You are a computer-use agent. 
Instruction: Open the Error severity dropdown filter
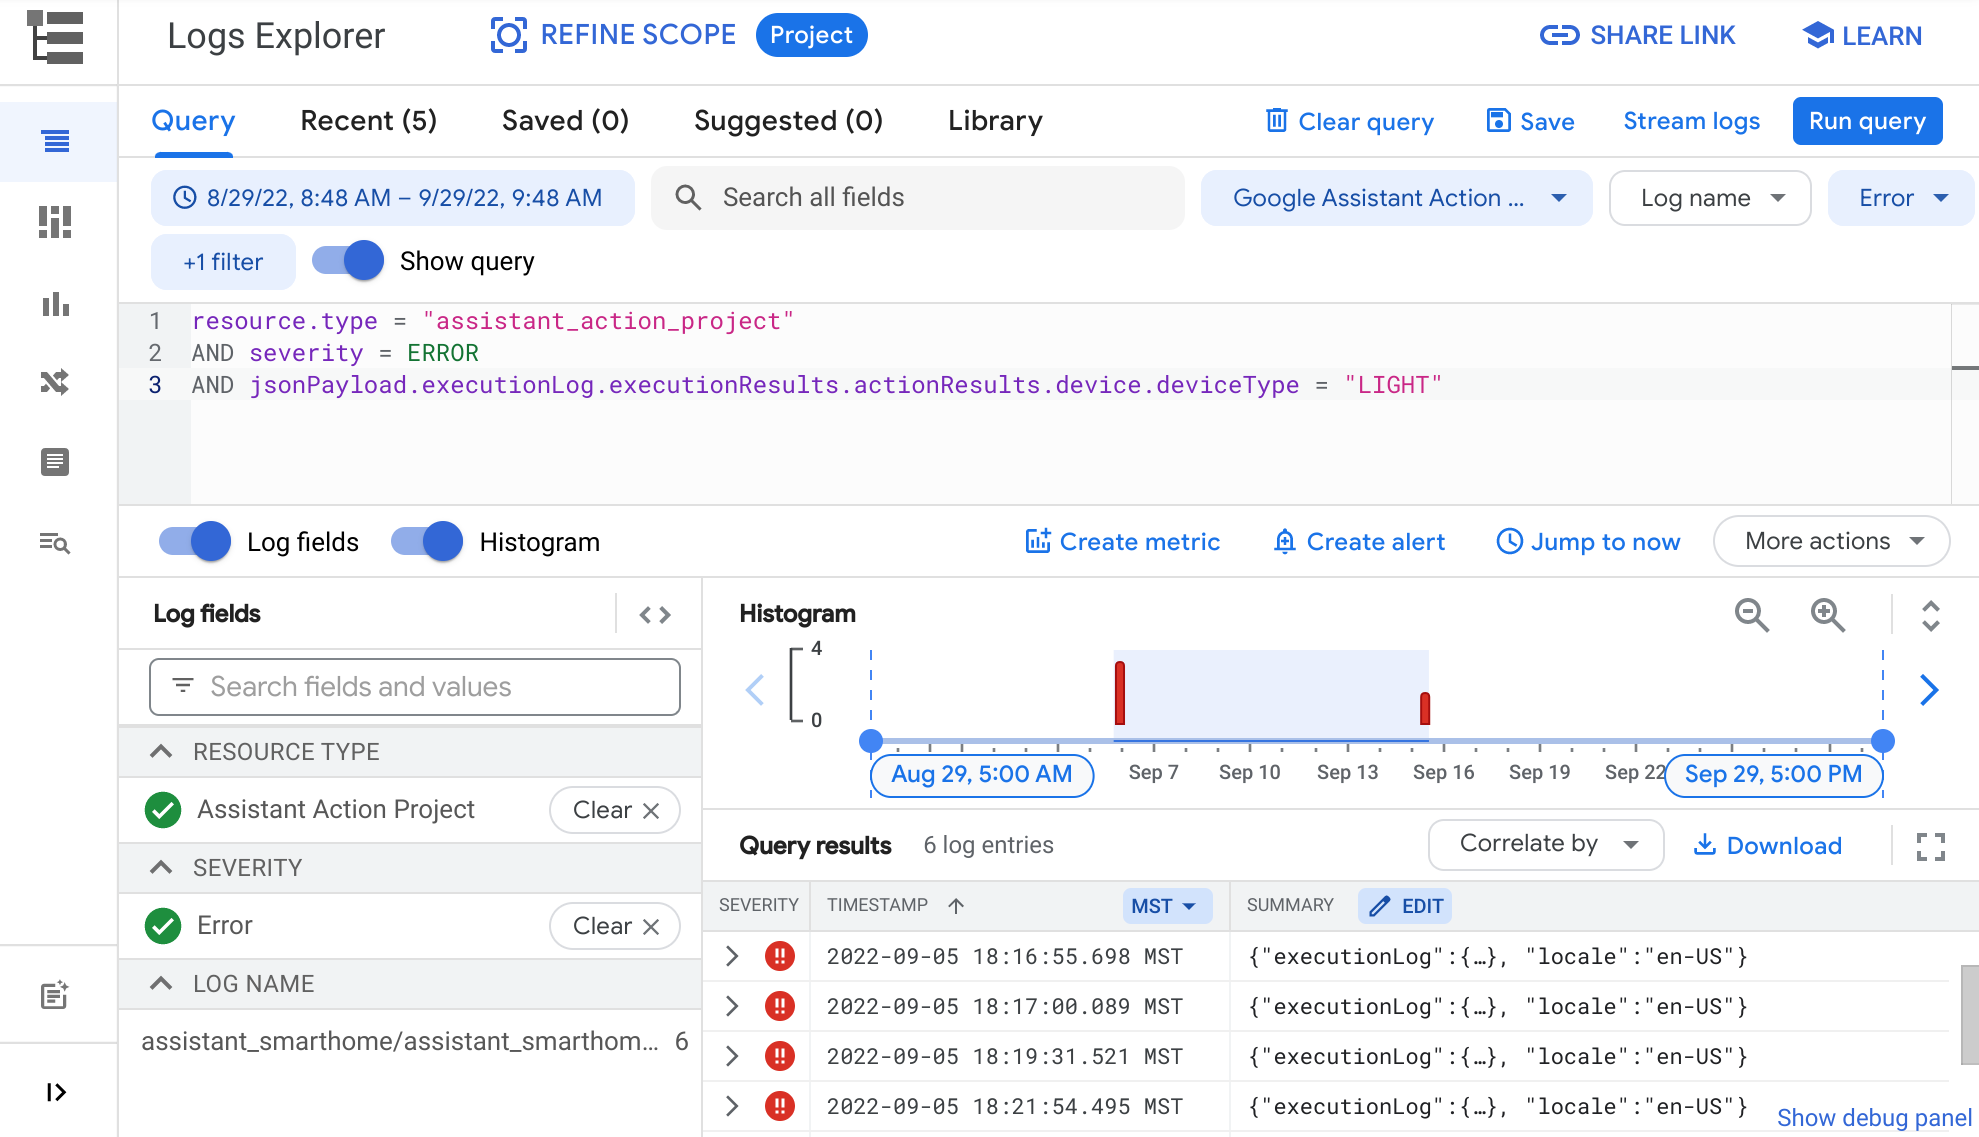pyautogui.click(x=1903, y=198)
